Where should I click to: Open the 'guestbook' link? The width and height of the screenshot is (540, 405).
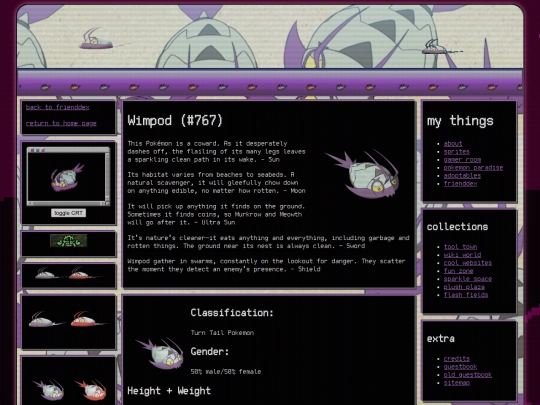pyautogui.click(x=460, y=366)
